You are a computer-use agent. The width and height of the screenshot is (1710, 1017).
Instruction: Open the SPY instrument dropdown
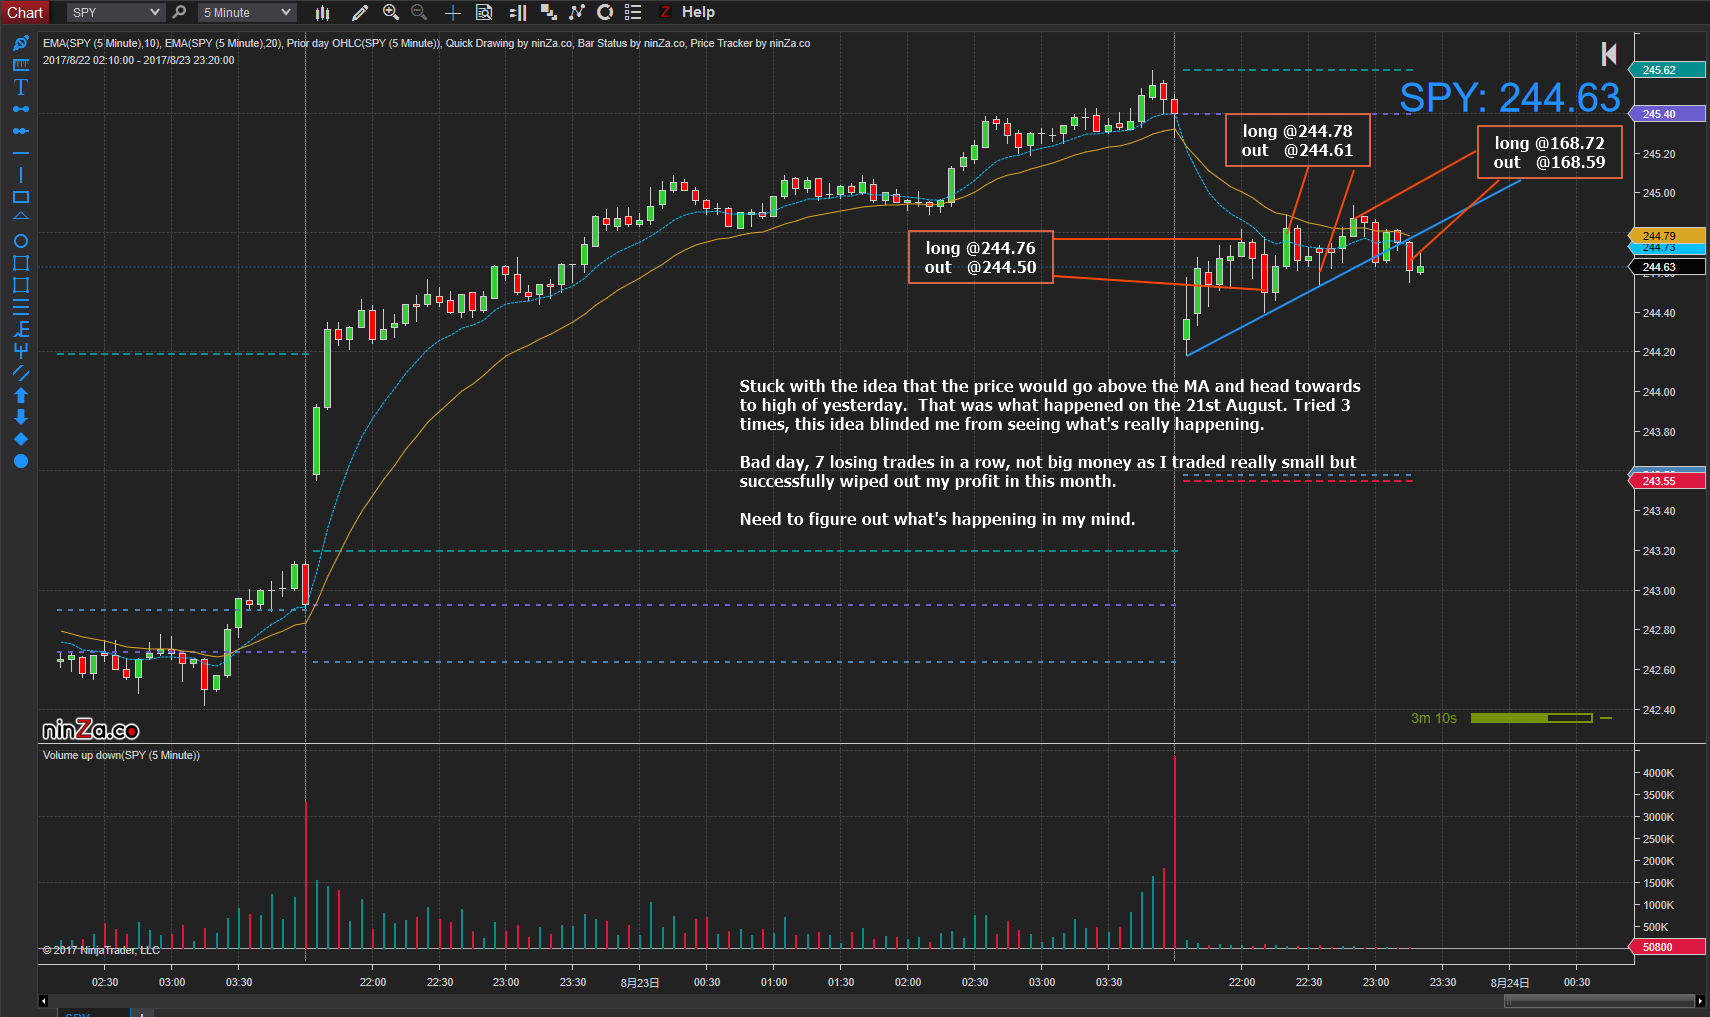click(116, 12)
